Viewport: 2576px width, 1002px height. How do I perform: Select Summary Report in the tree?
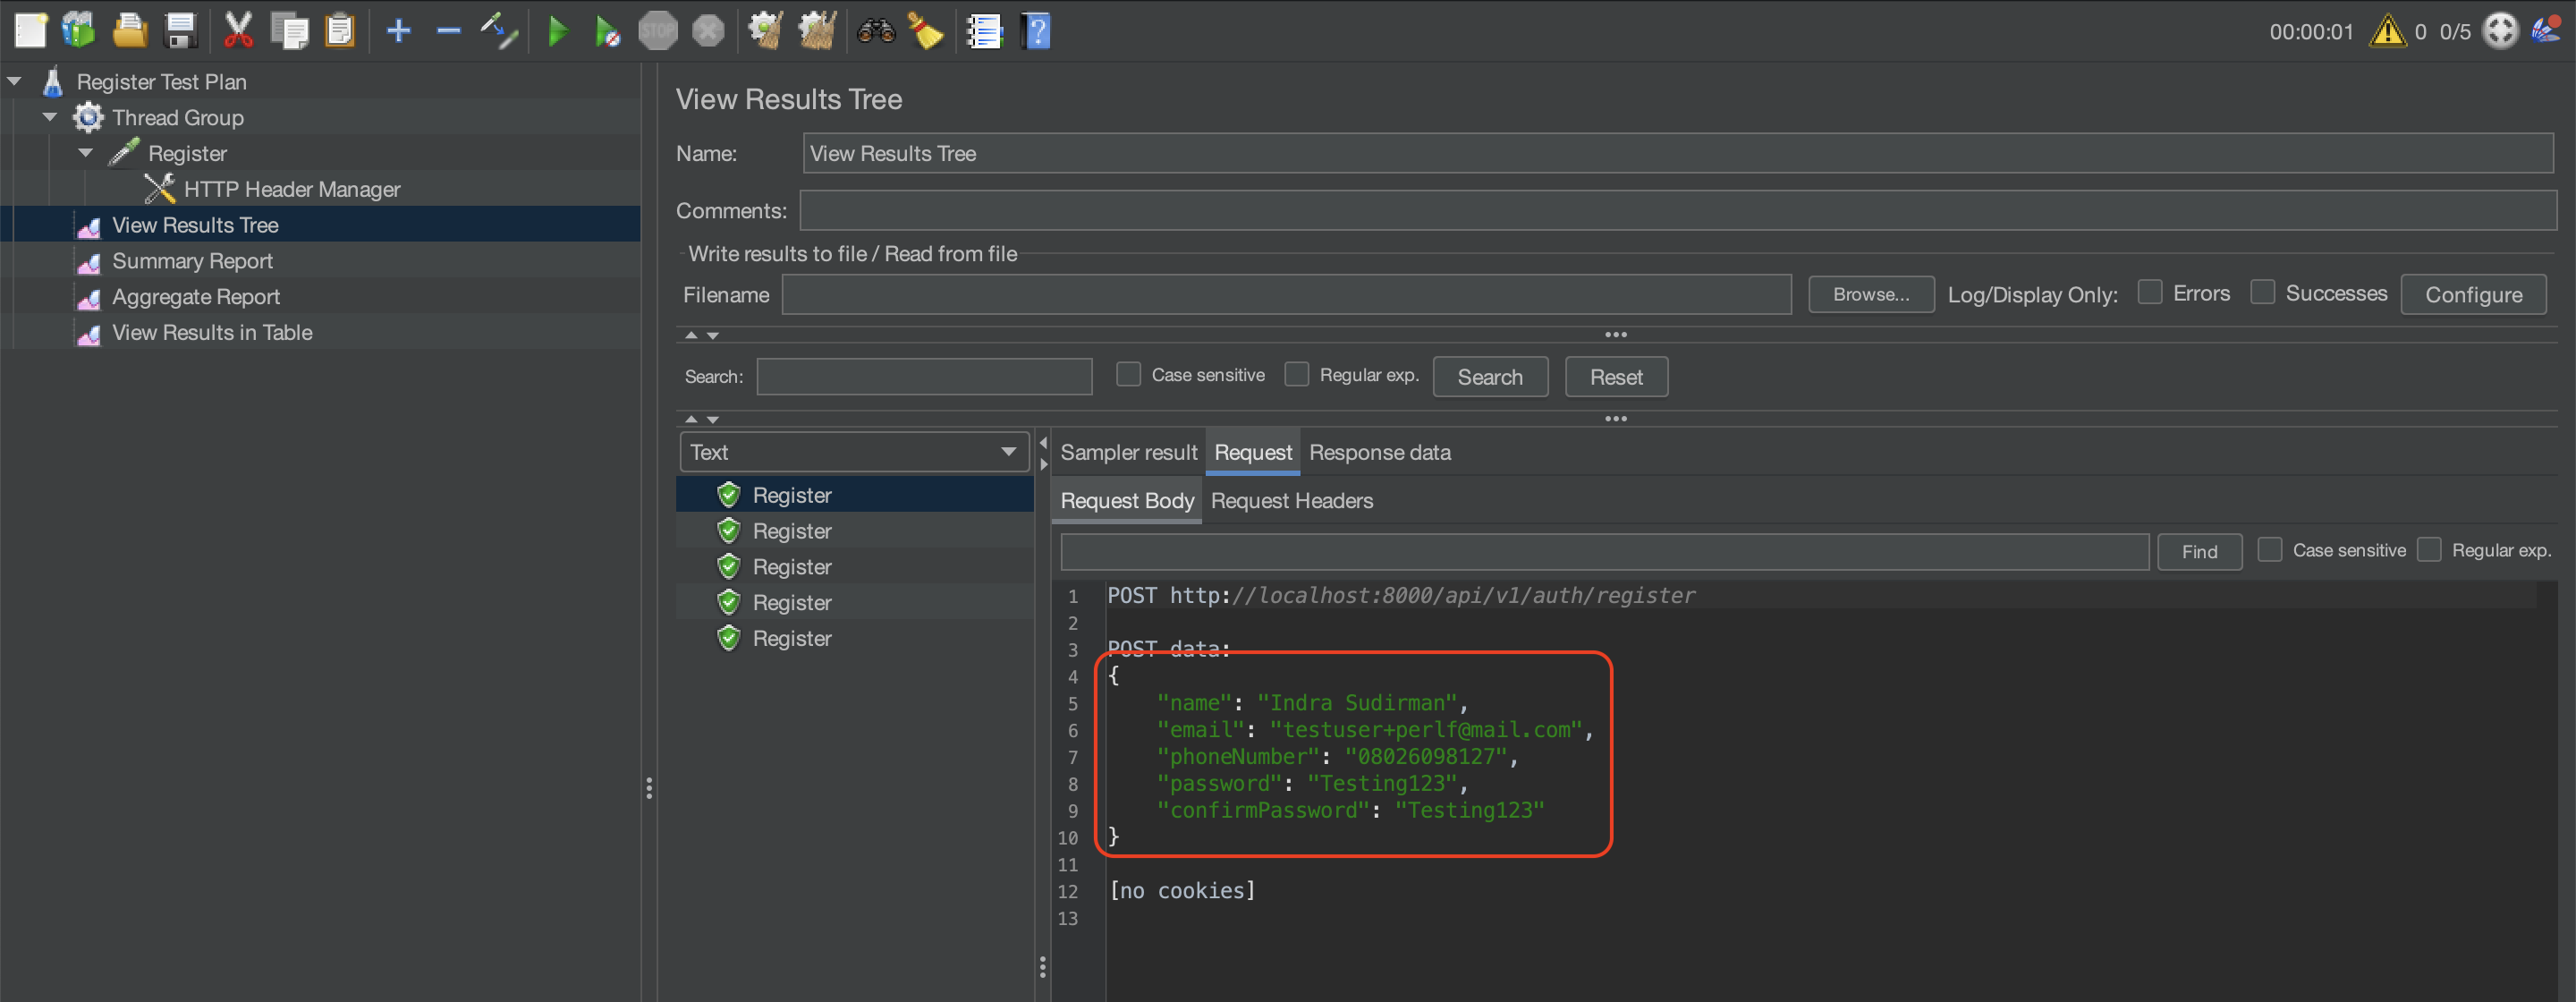click(192, 261)
